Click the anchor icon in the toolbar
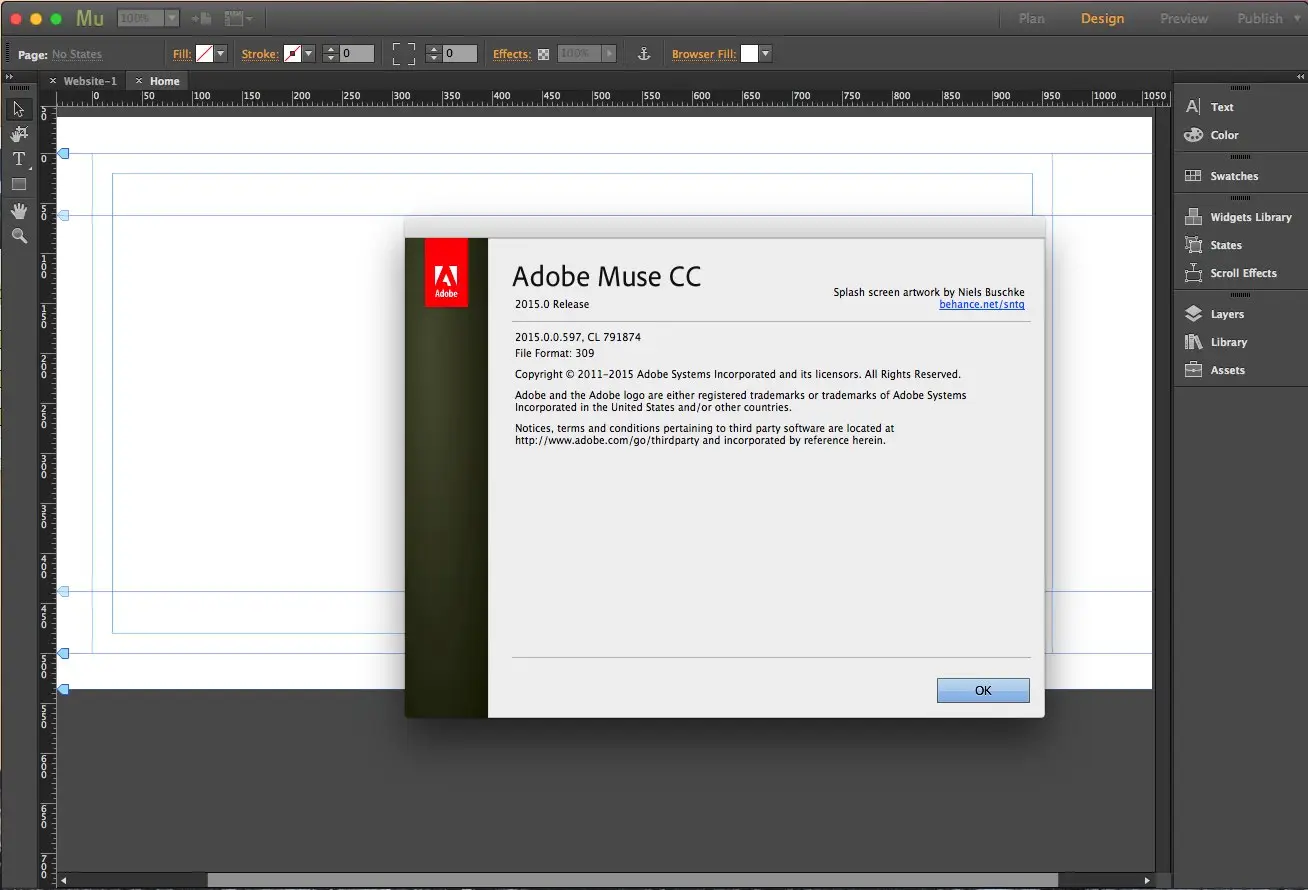This screenshot has width=1308, height=890. click(x=644, y=53)
